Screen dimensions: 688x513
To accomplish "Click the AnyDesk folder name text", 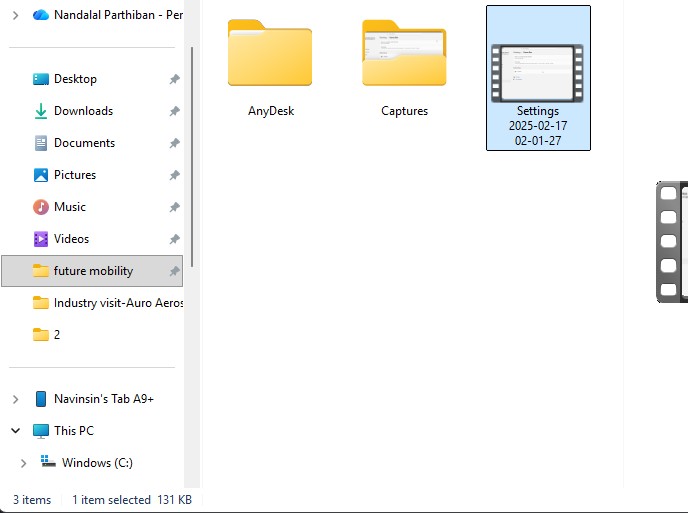I will 271,111.
